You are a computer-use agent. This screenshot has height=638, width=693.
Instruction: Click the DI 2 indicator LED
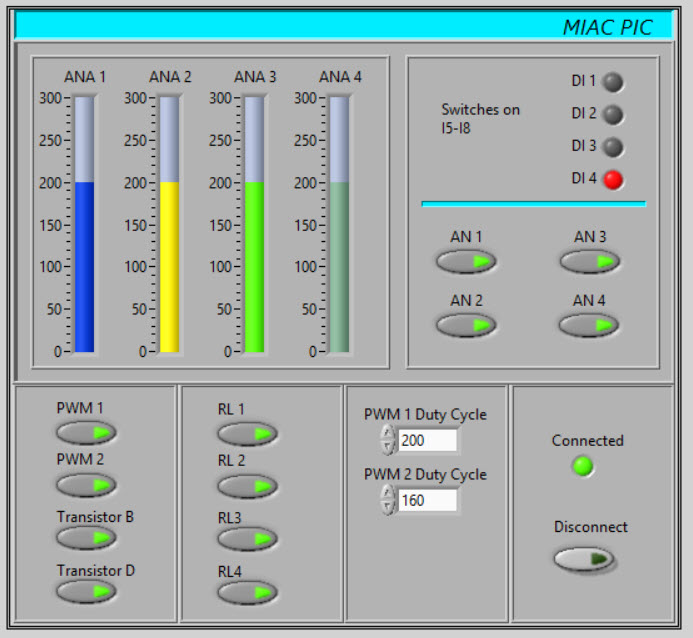613,115
